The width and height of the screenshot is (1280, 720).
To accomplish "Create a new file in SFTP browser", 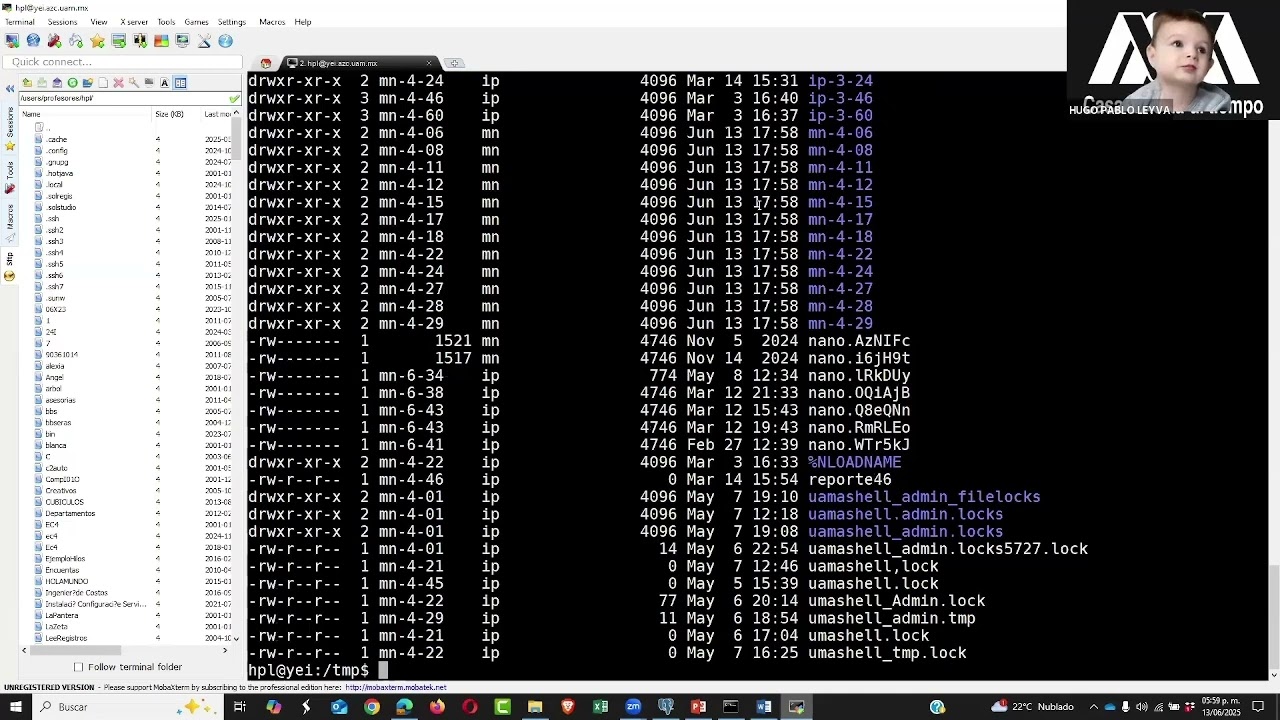I will coord(103,83).
